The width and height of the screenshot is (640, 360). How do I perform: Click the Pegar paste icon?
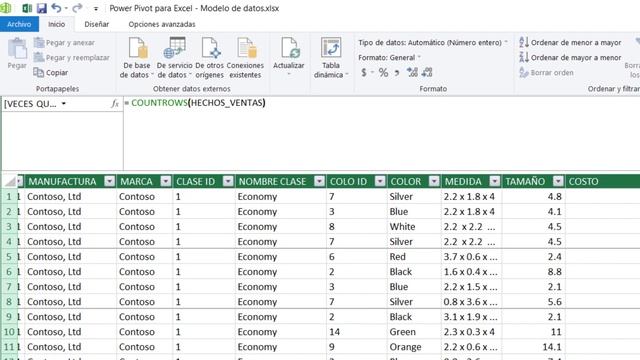tap(17, 49)
